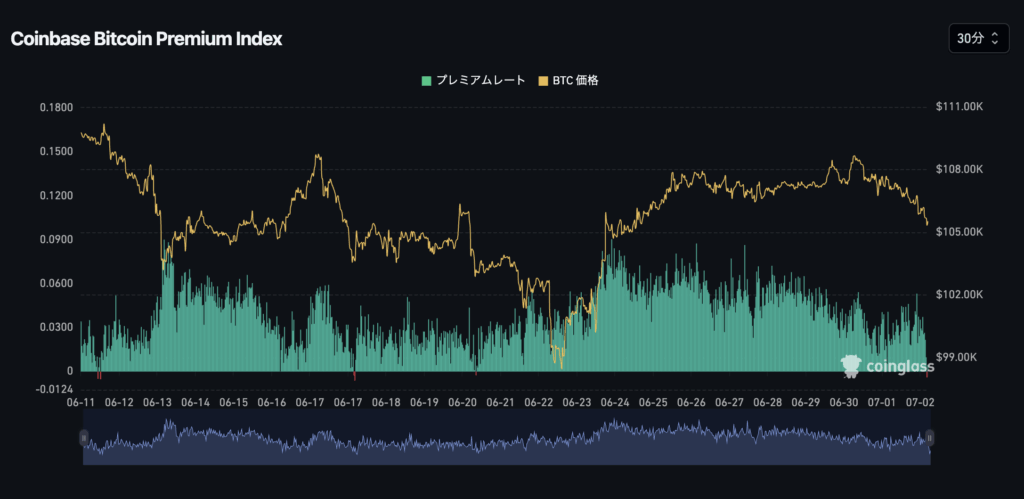Viewport: 1024px width, 499px height.
Task: Click the 06-13 date label
Action: pyautogui.click(x=158, y=402)
